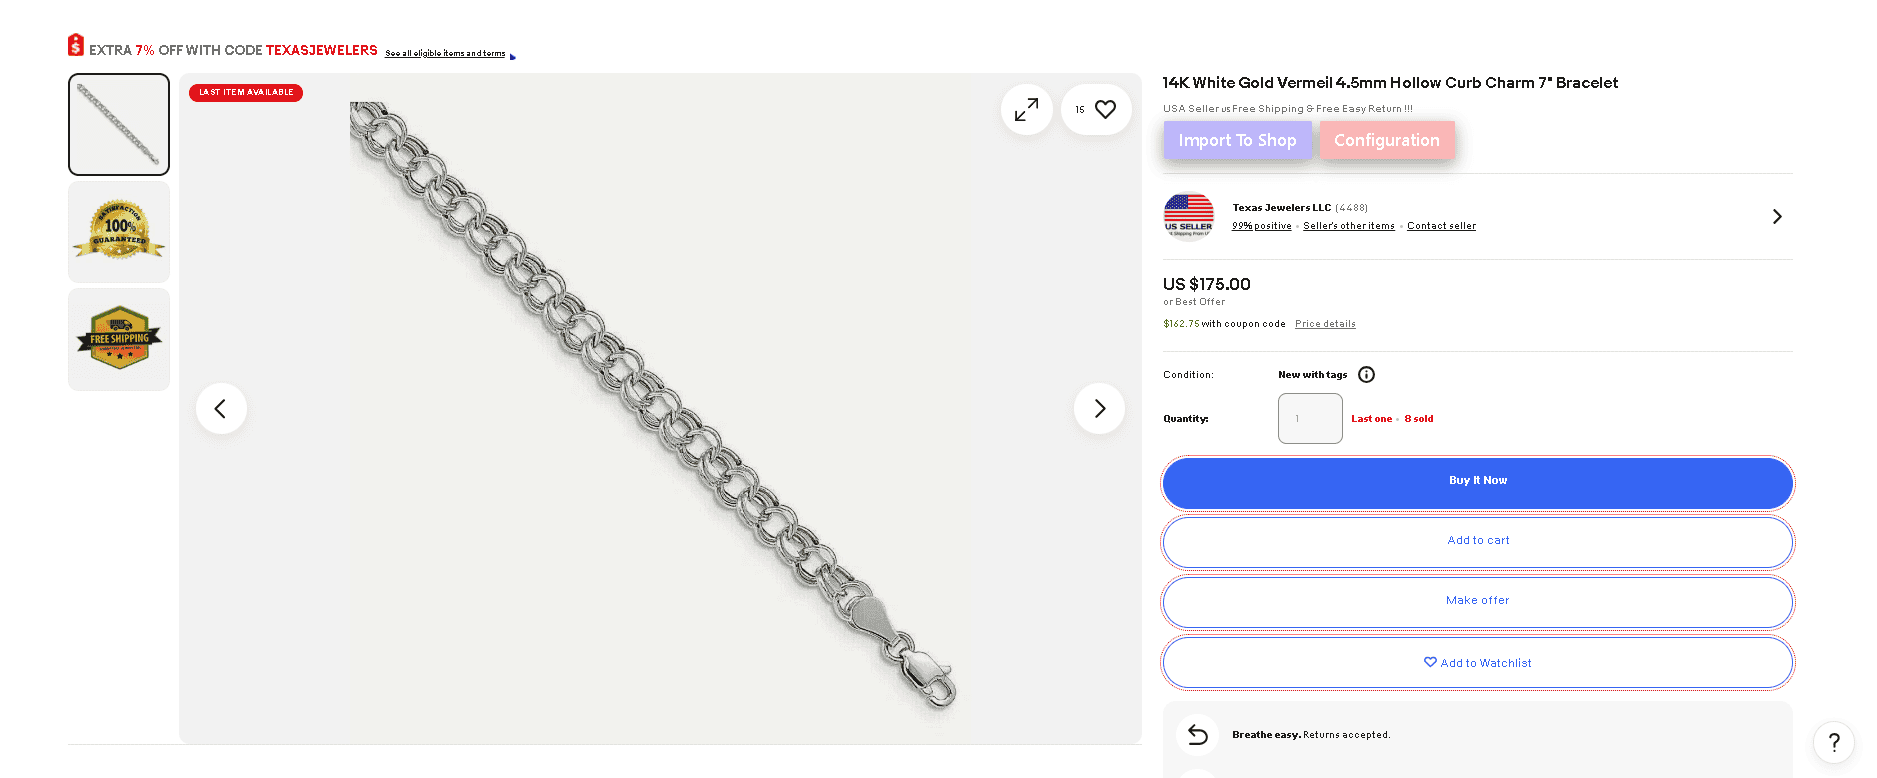Open 'Seller's other items' from Texas Jewelers

point(1348,225)
